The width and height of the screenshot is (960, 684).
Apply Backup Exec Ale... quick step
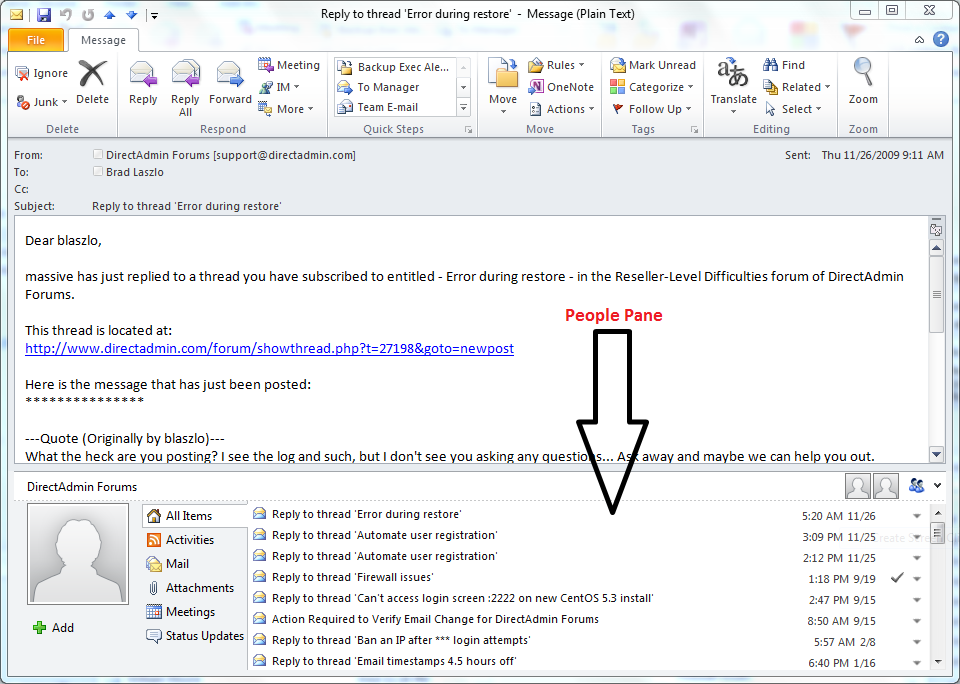tap(396, 67)
